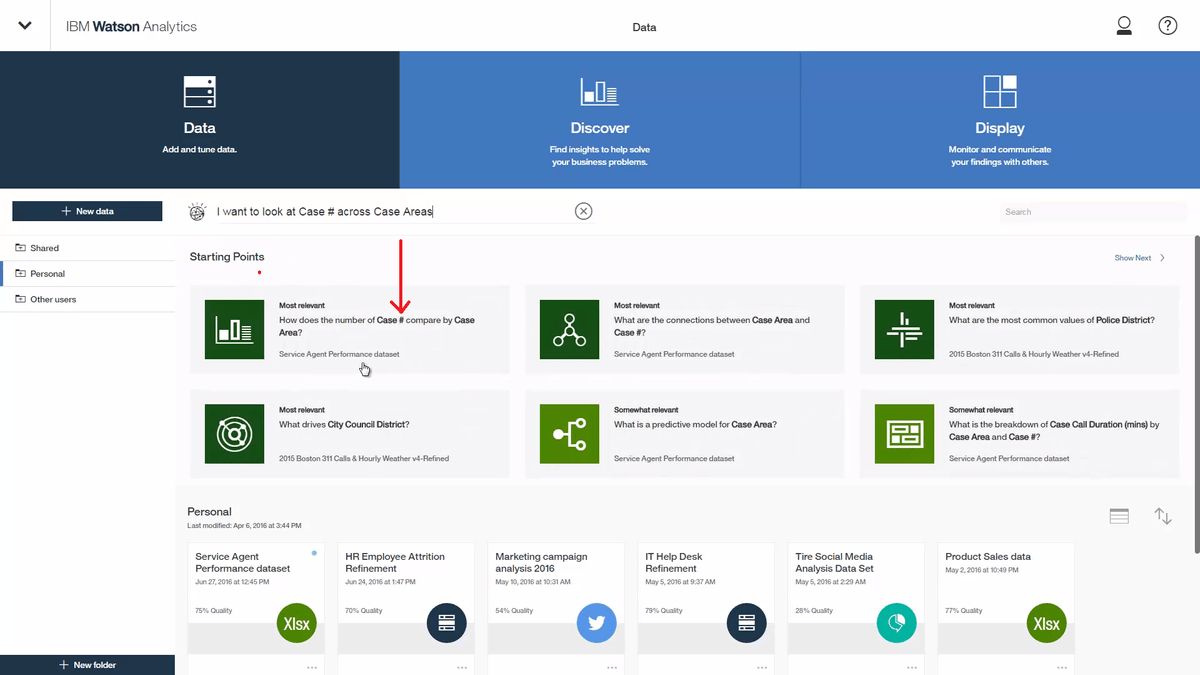Image resolution: width=1200 pixels, height=675 pixels.
Task: Open the Marketing campaign analysis 2016 tile
Action: 555,606
